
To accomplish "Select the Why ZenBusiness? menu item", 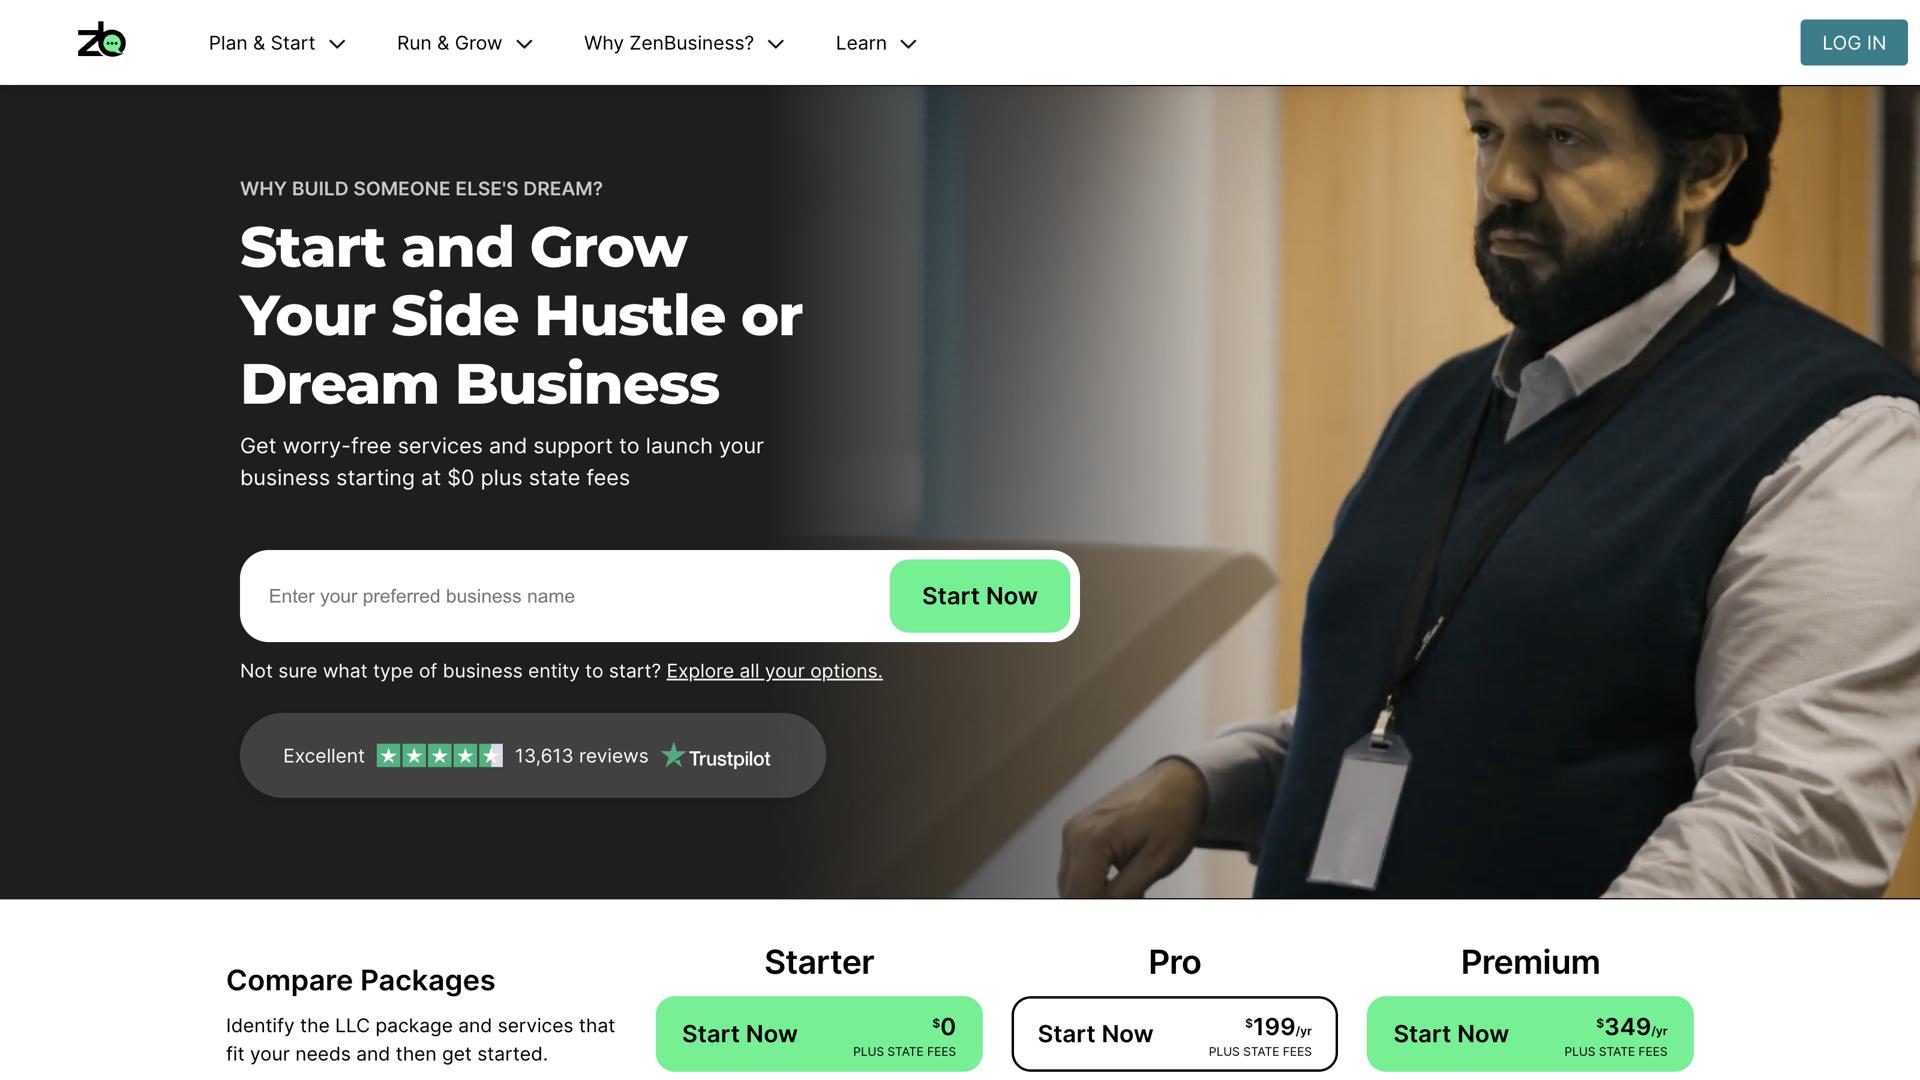I will tap(669, 43).
